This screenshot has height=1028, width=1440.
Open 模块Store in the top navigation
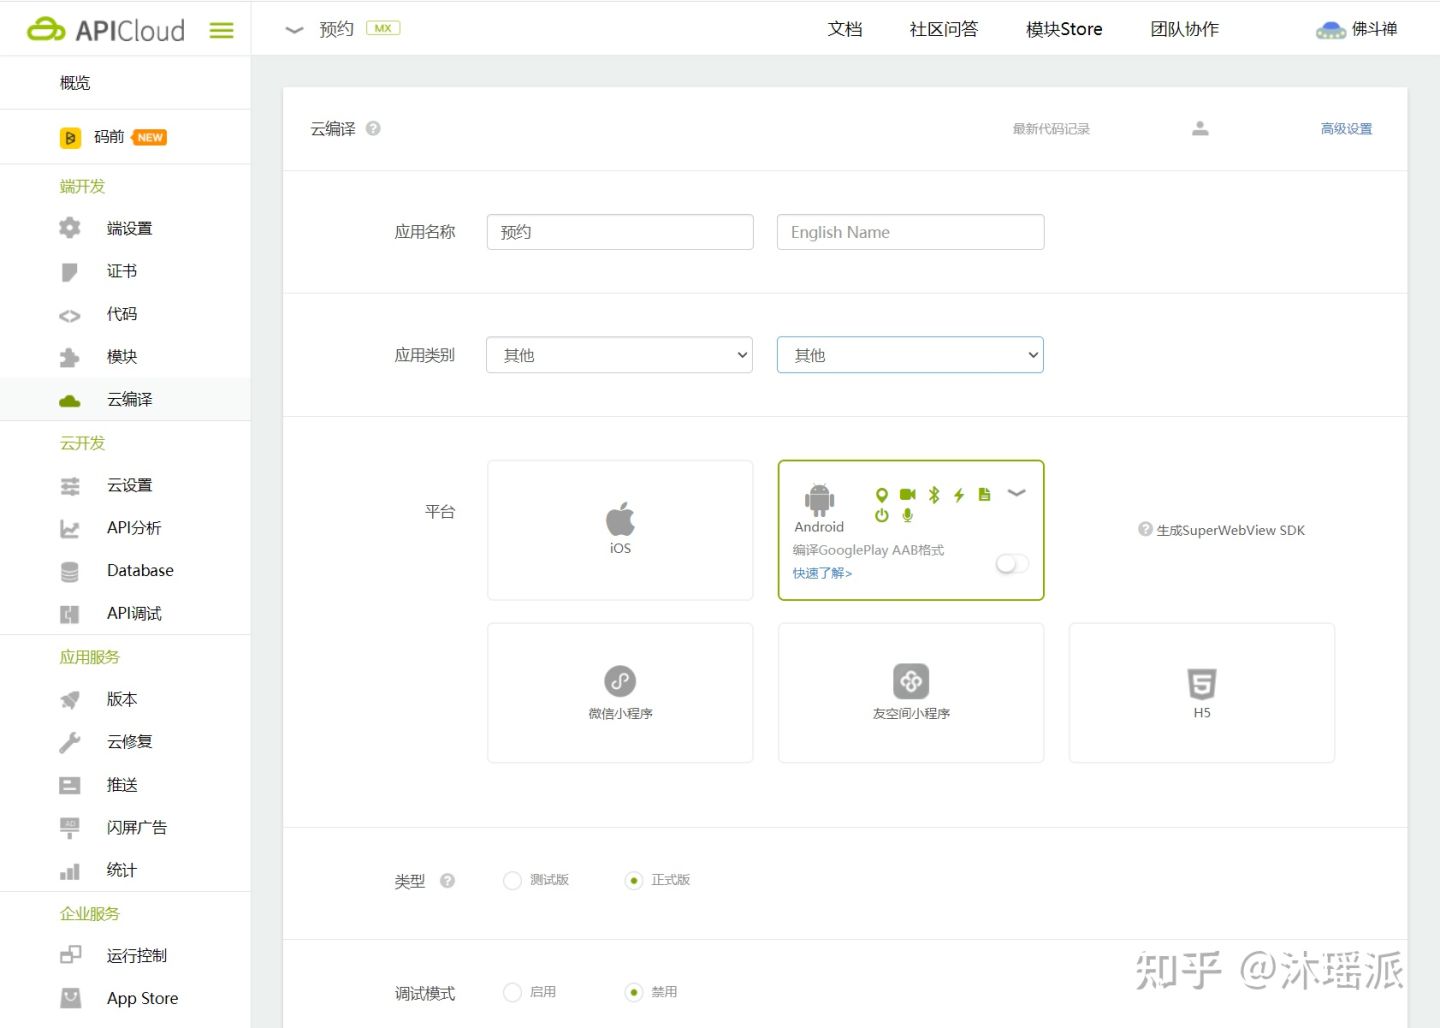(x=1064, y=29)
